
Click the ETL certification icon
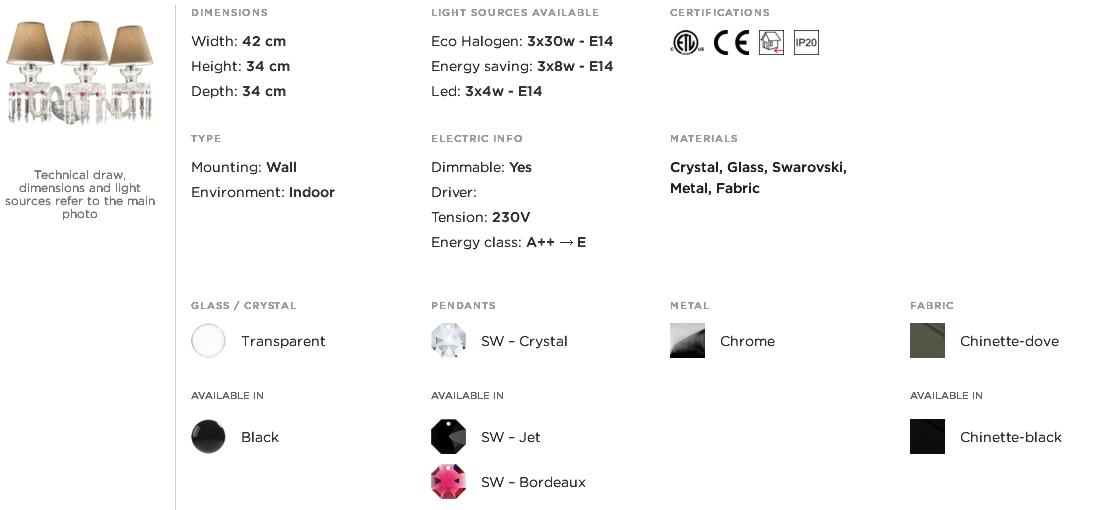pos(687,43)
